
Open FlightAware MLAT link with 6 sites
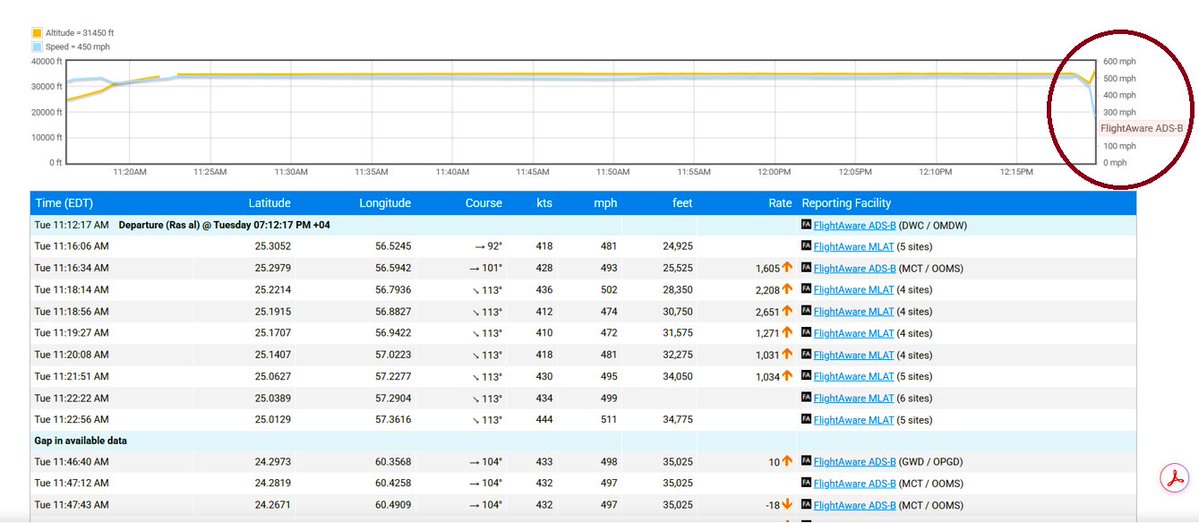point(853,398)
